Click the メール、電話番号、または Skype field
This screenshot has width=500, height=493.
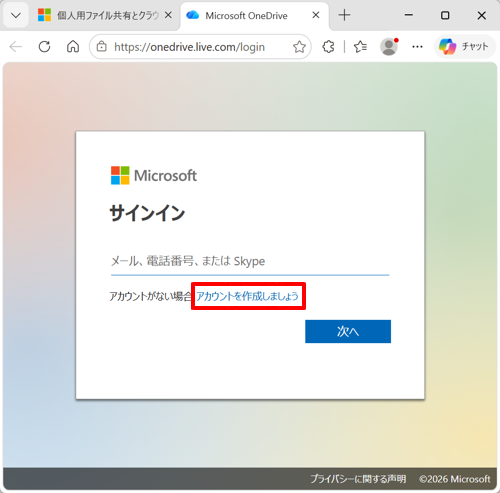pos(250,261)
